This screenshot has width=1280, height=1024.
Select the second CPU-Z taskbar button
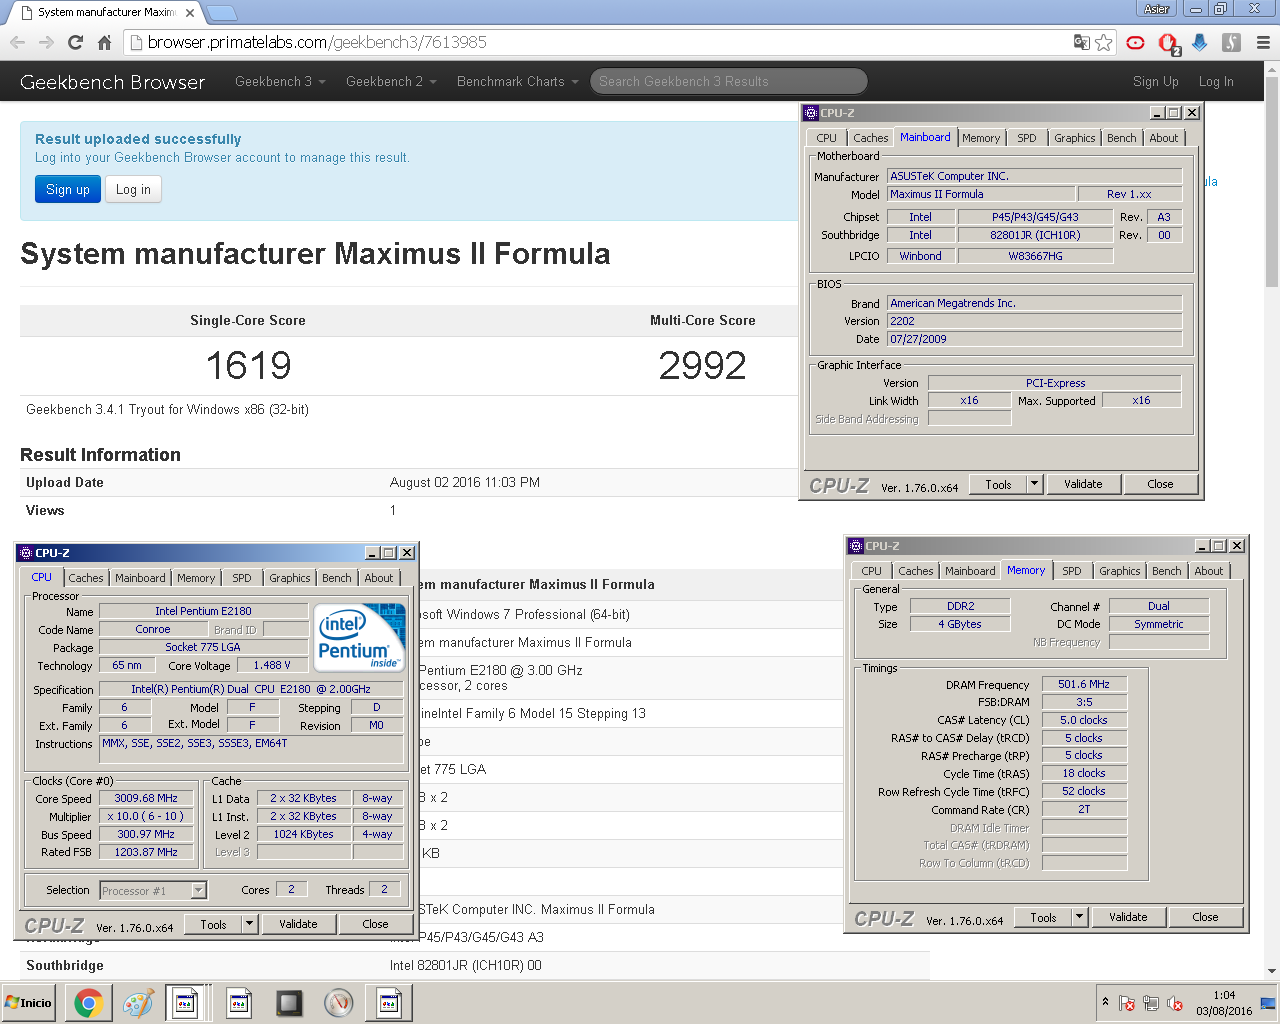pos(239,1002)
